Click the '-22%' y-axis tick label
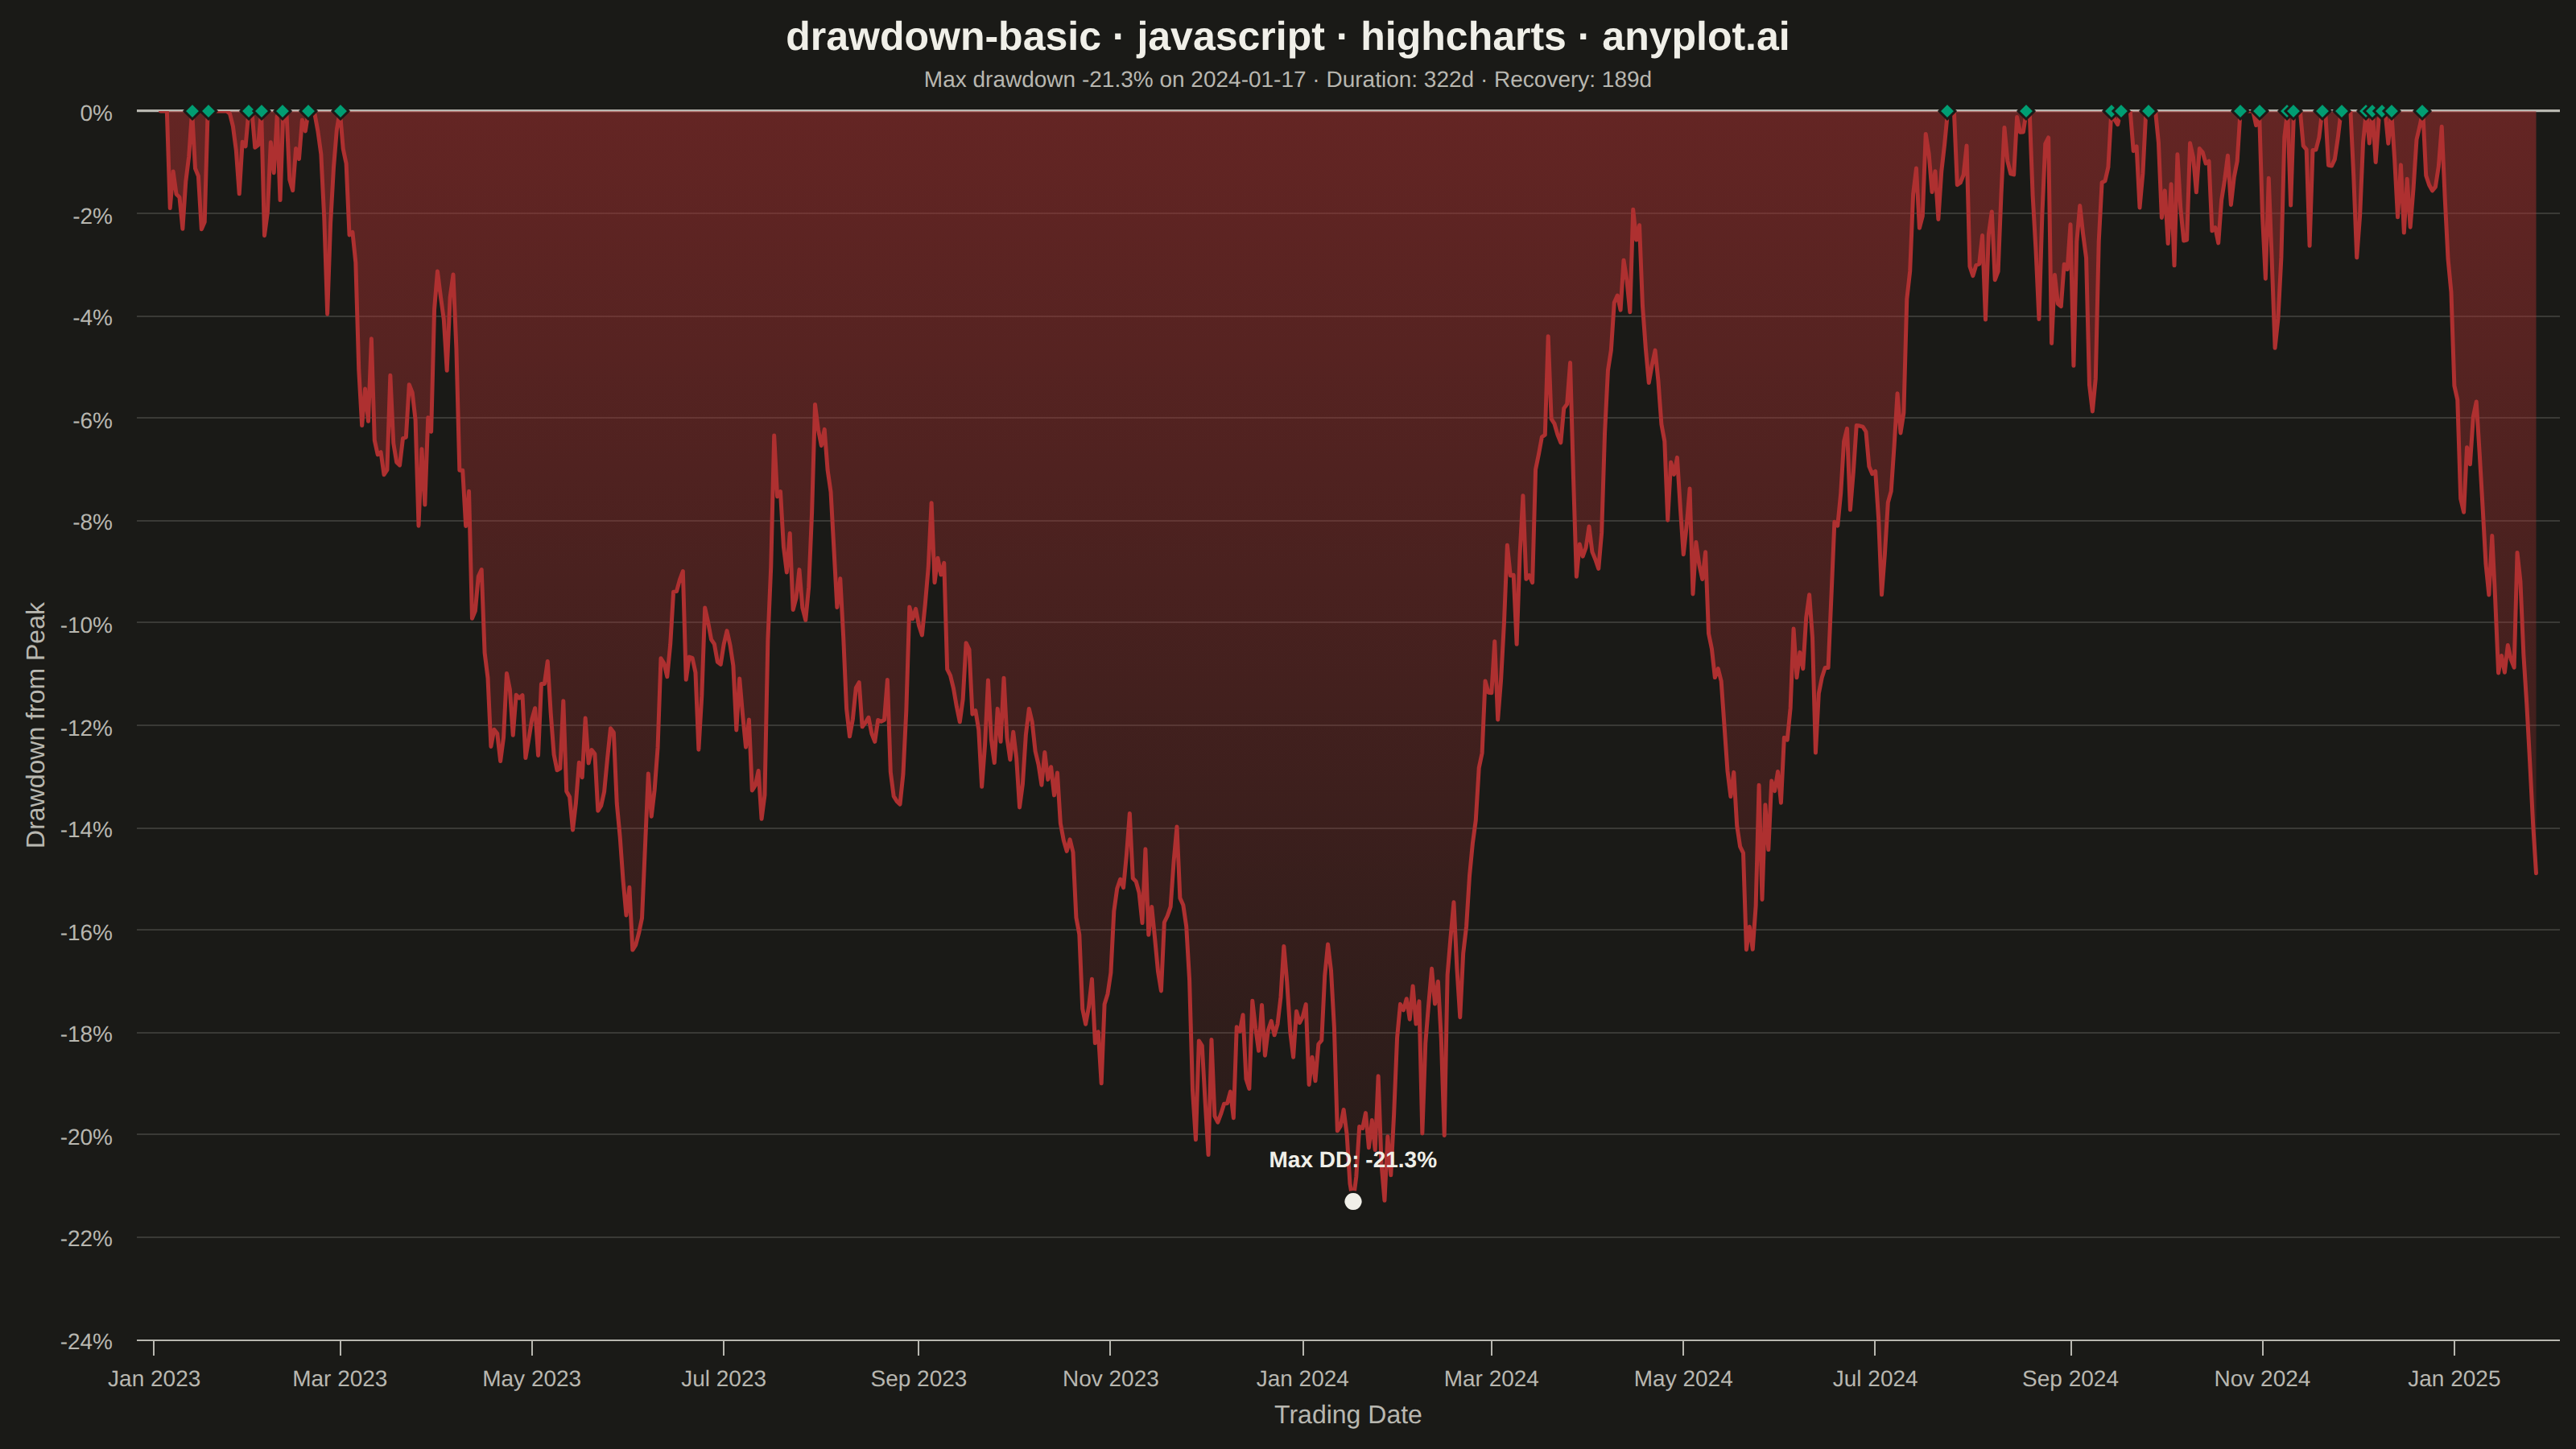 pos(86,1239)
